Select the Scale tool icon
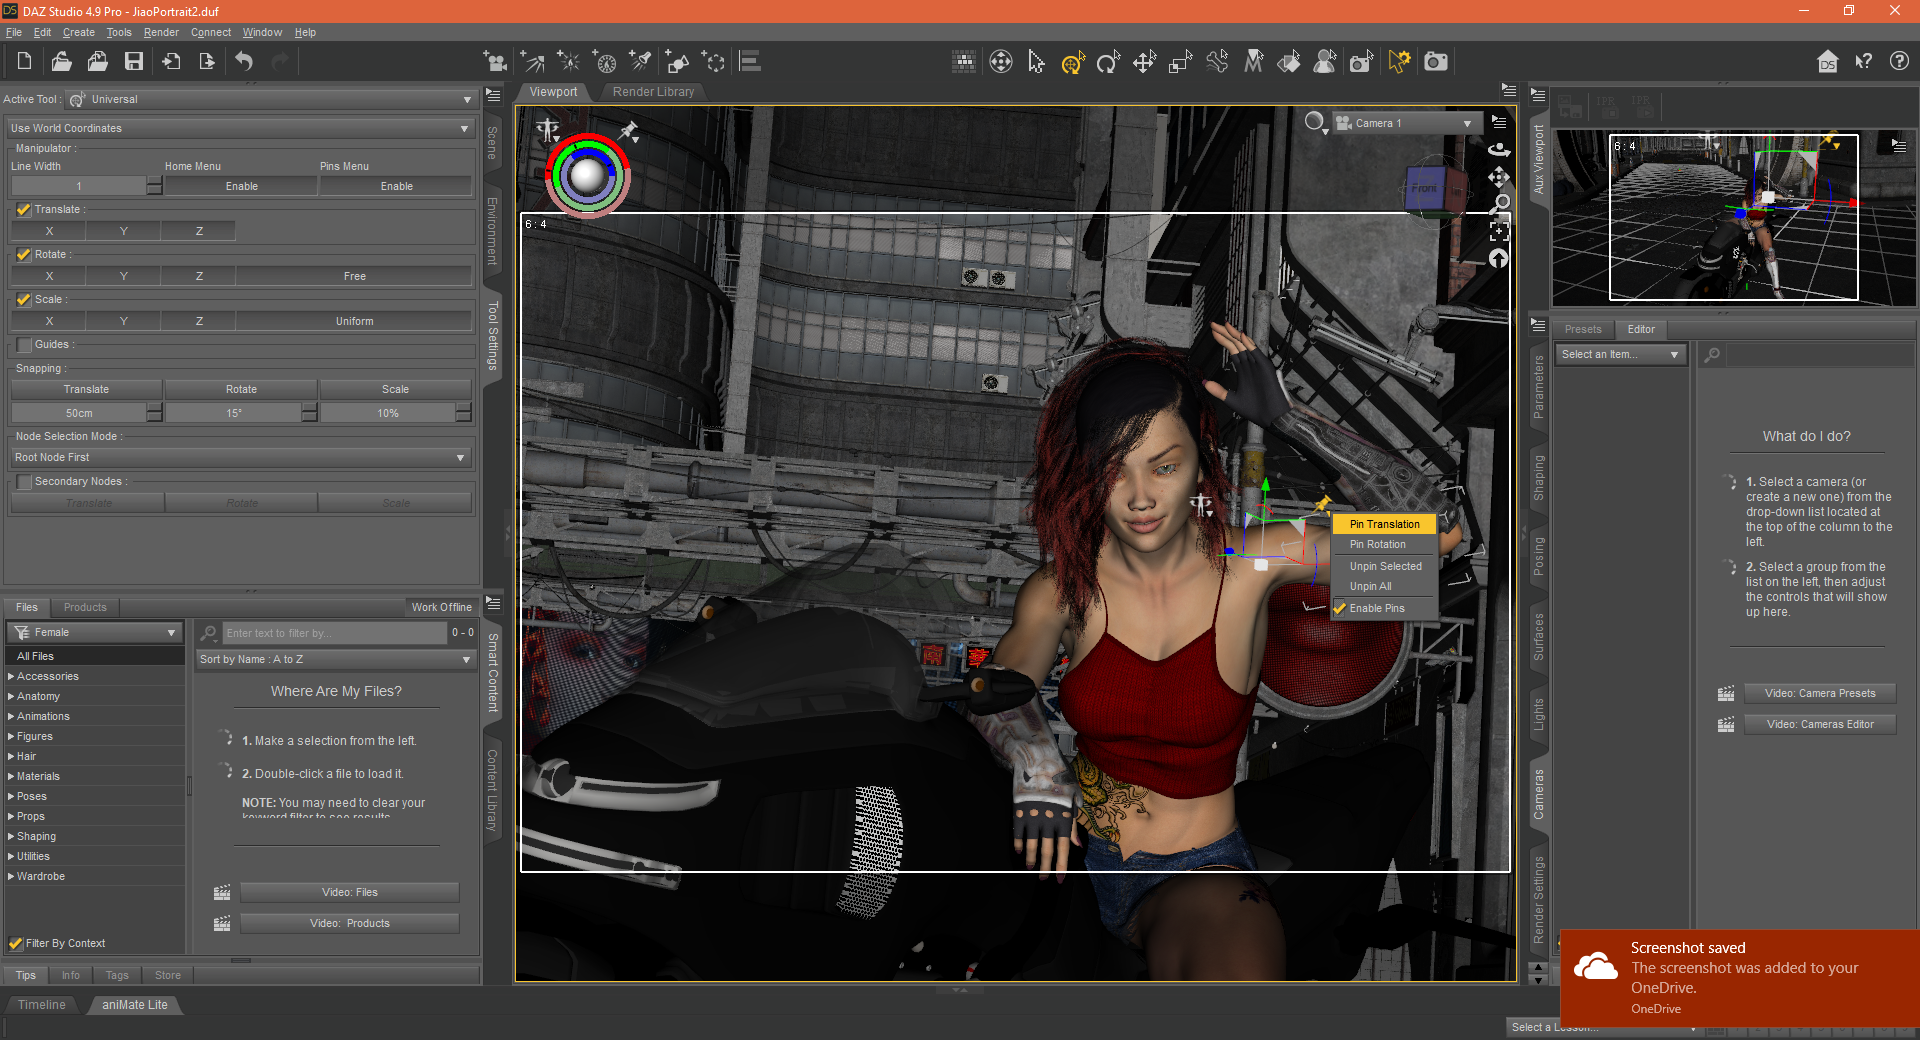Screen dimensions: 1920x1040 [1181, 63]
